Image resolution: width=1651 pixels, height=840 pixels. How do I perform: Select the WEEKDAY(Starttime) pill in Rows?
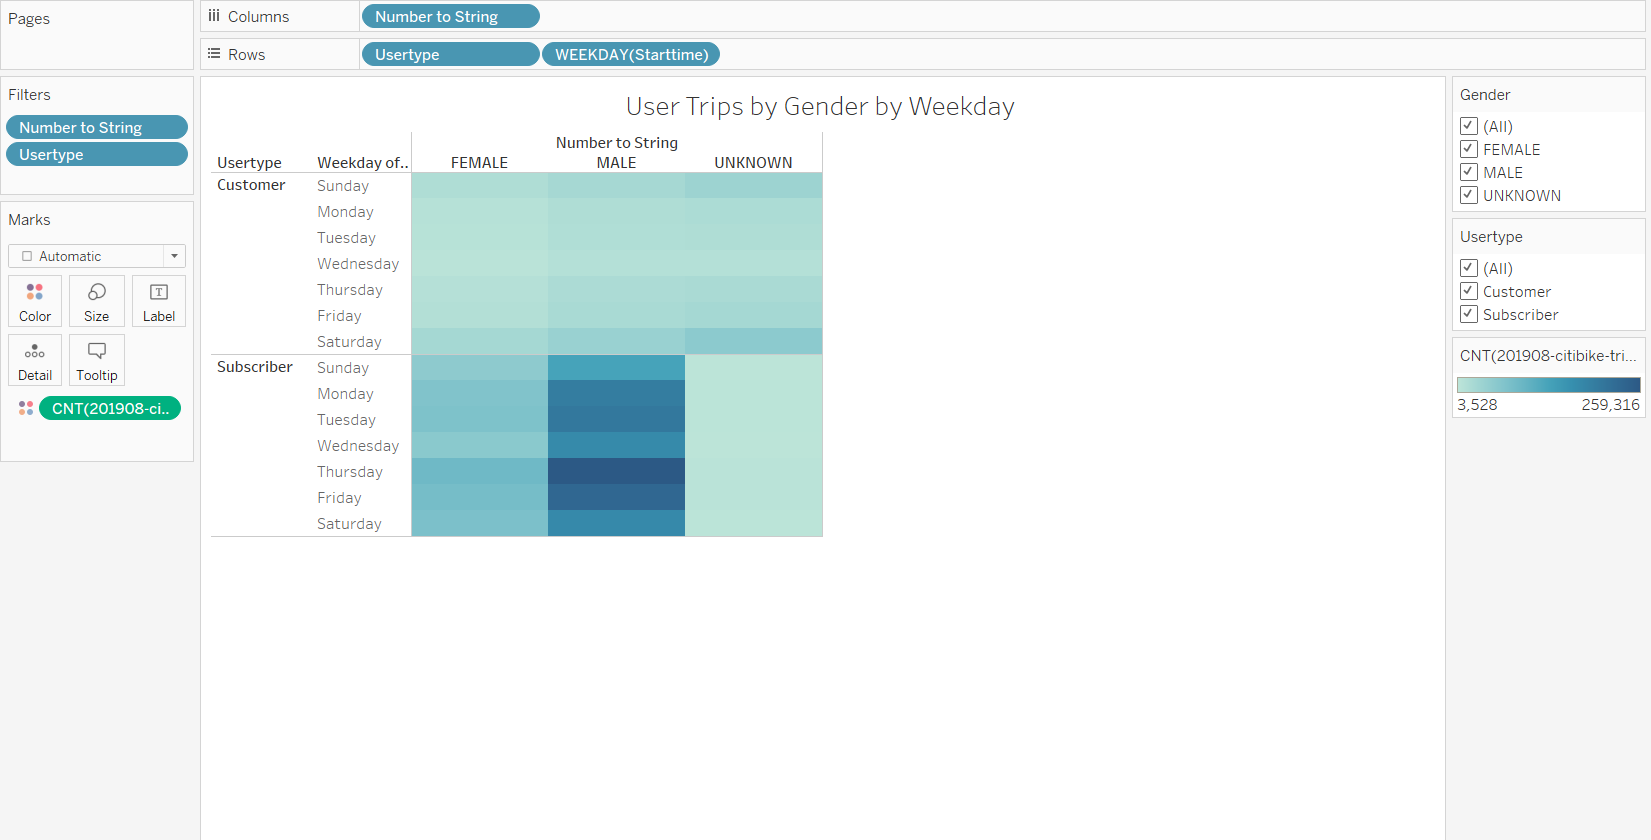(631, 54)
